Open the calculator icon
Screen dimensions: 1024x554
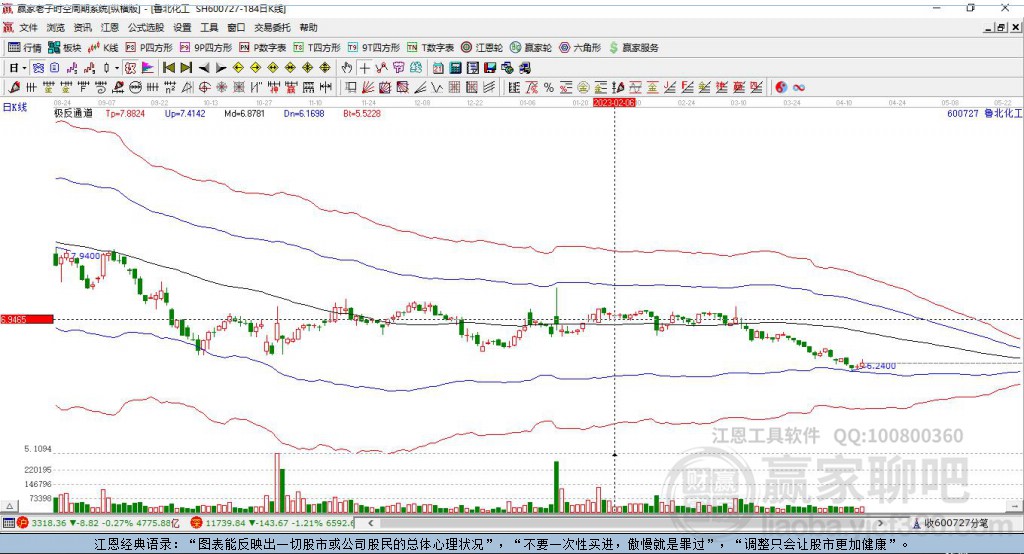pyautogui.click(x=455, y=67)
